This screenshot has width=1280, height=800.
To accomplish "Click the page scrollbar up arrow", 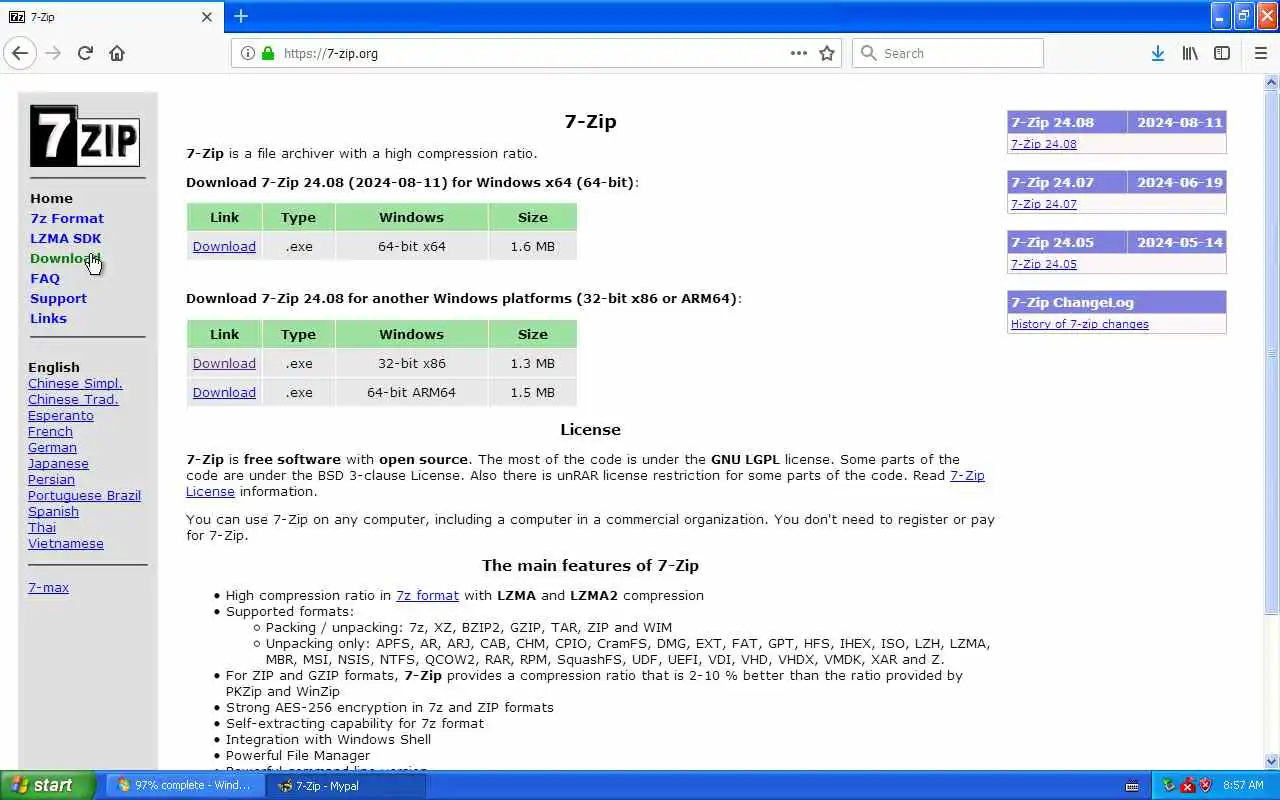I will [1272, 81].
